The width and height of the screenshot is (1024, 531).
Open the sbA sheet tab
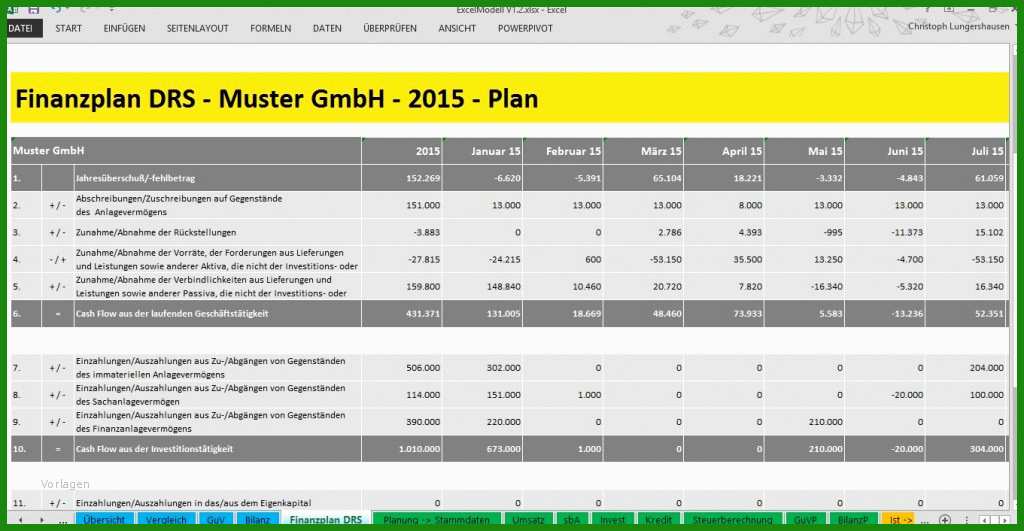tap(571, 520)
